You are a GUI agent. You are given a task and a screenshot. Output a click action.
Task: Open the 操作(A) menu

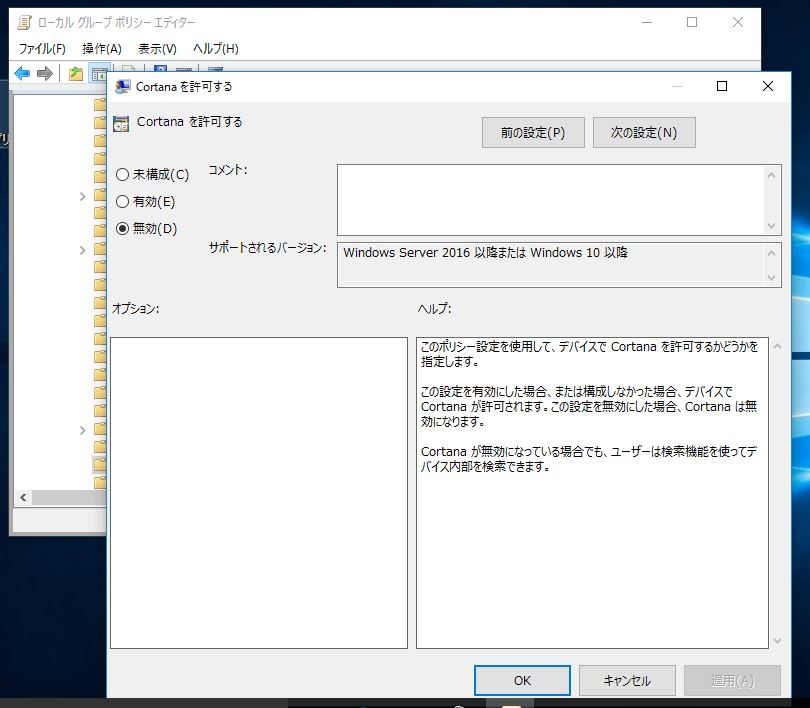click(102, 49)
